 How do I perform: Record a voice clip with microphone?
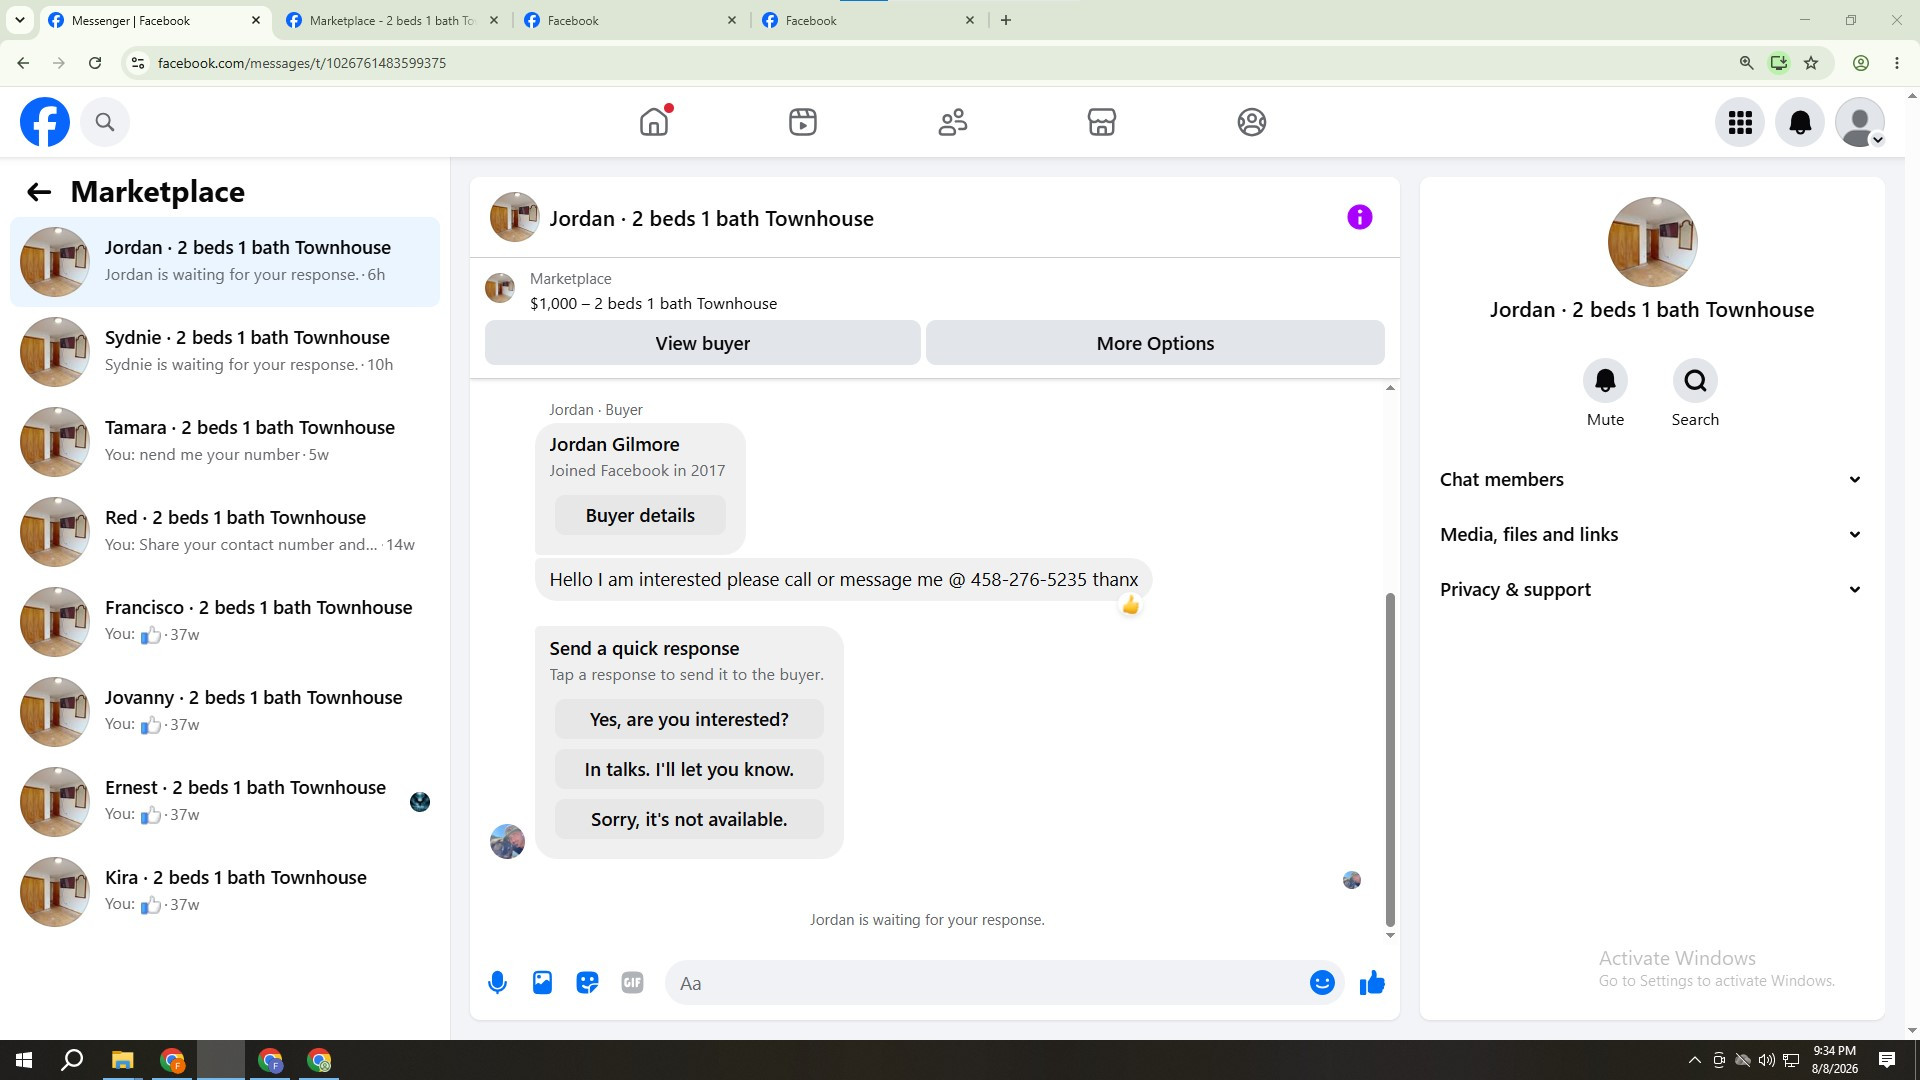pos(497,983)
